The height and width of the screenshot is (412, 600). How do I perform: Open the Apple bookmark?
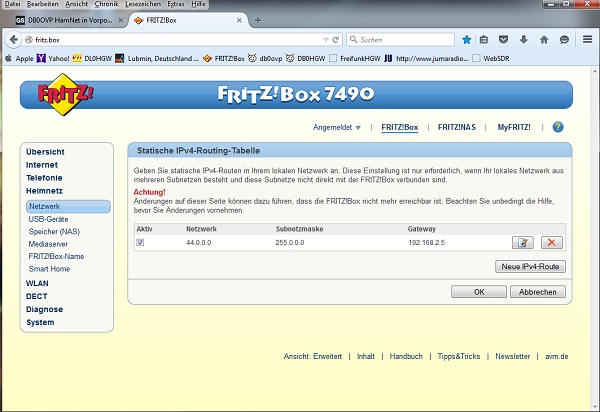click(x=19, y=59)
